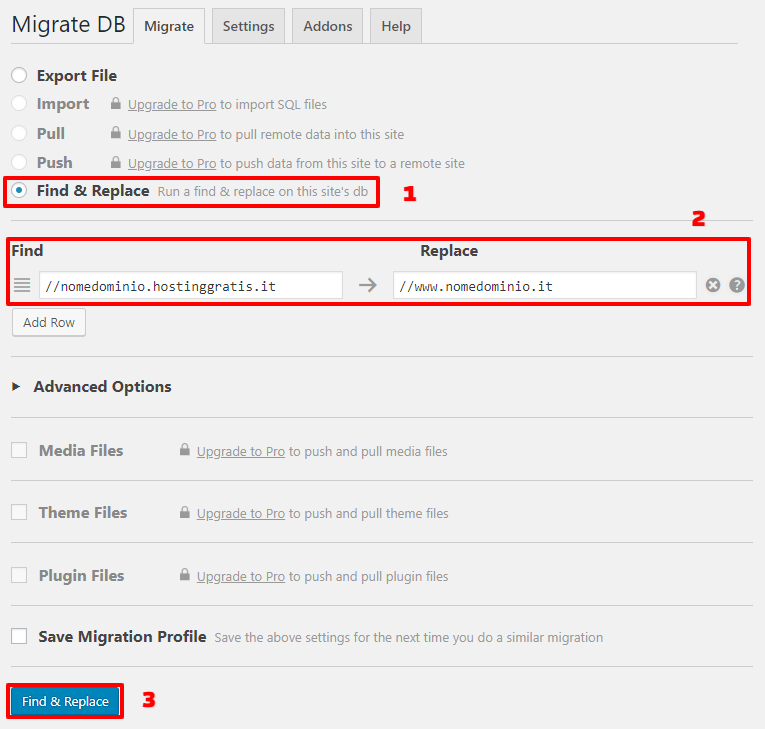This screenshot has height=729, width=765.
Task: Click lock icon beside Plugin Files
Action: (184, 575)
